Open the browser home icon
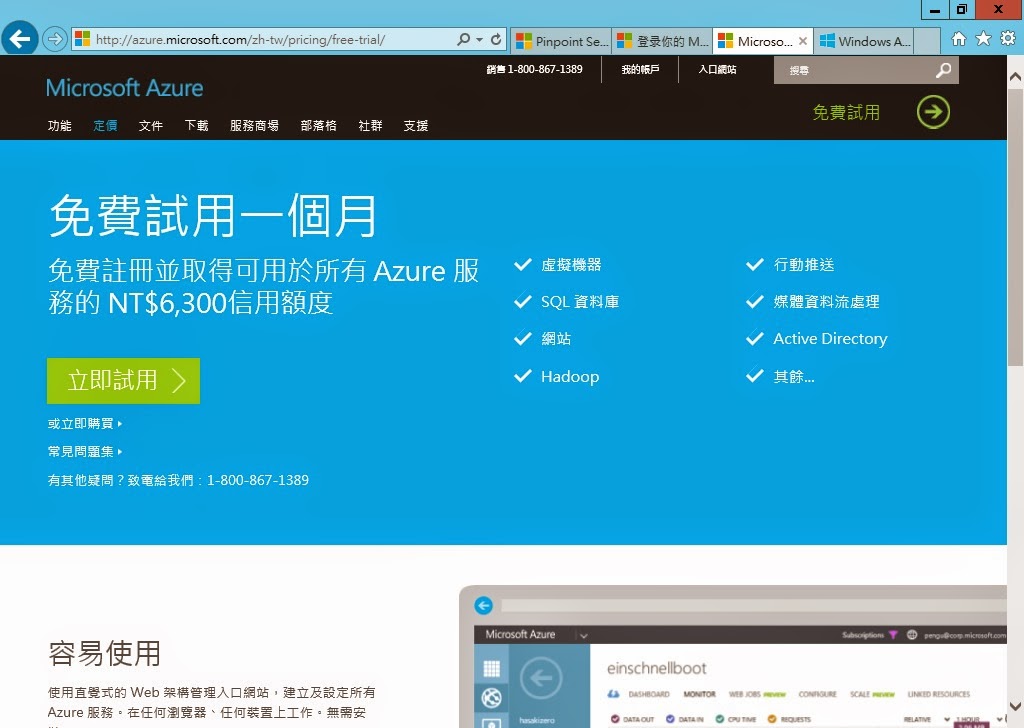Screen dimensions: 1024x728 959,39
